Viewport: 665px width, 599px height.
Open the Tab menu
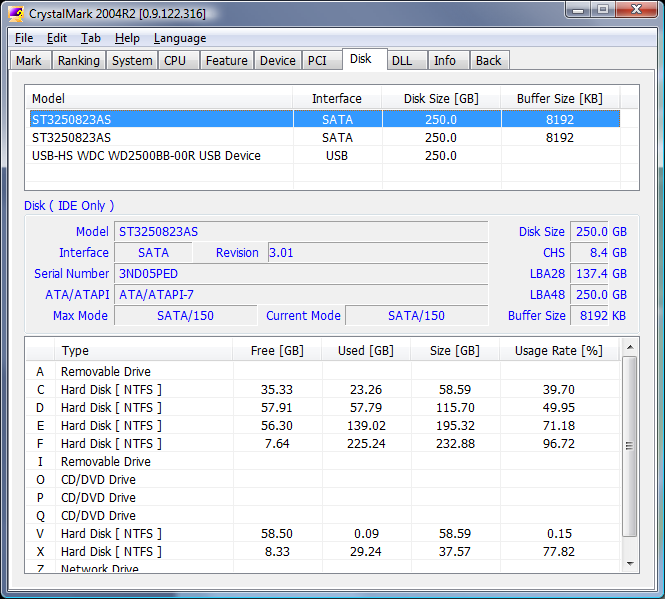(91, 38)
